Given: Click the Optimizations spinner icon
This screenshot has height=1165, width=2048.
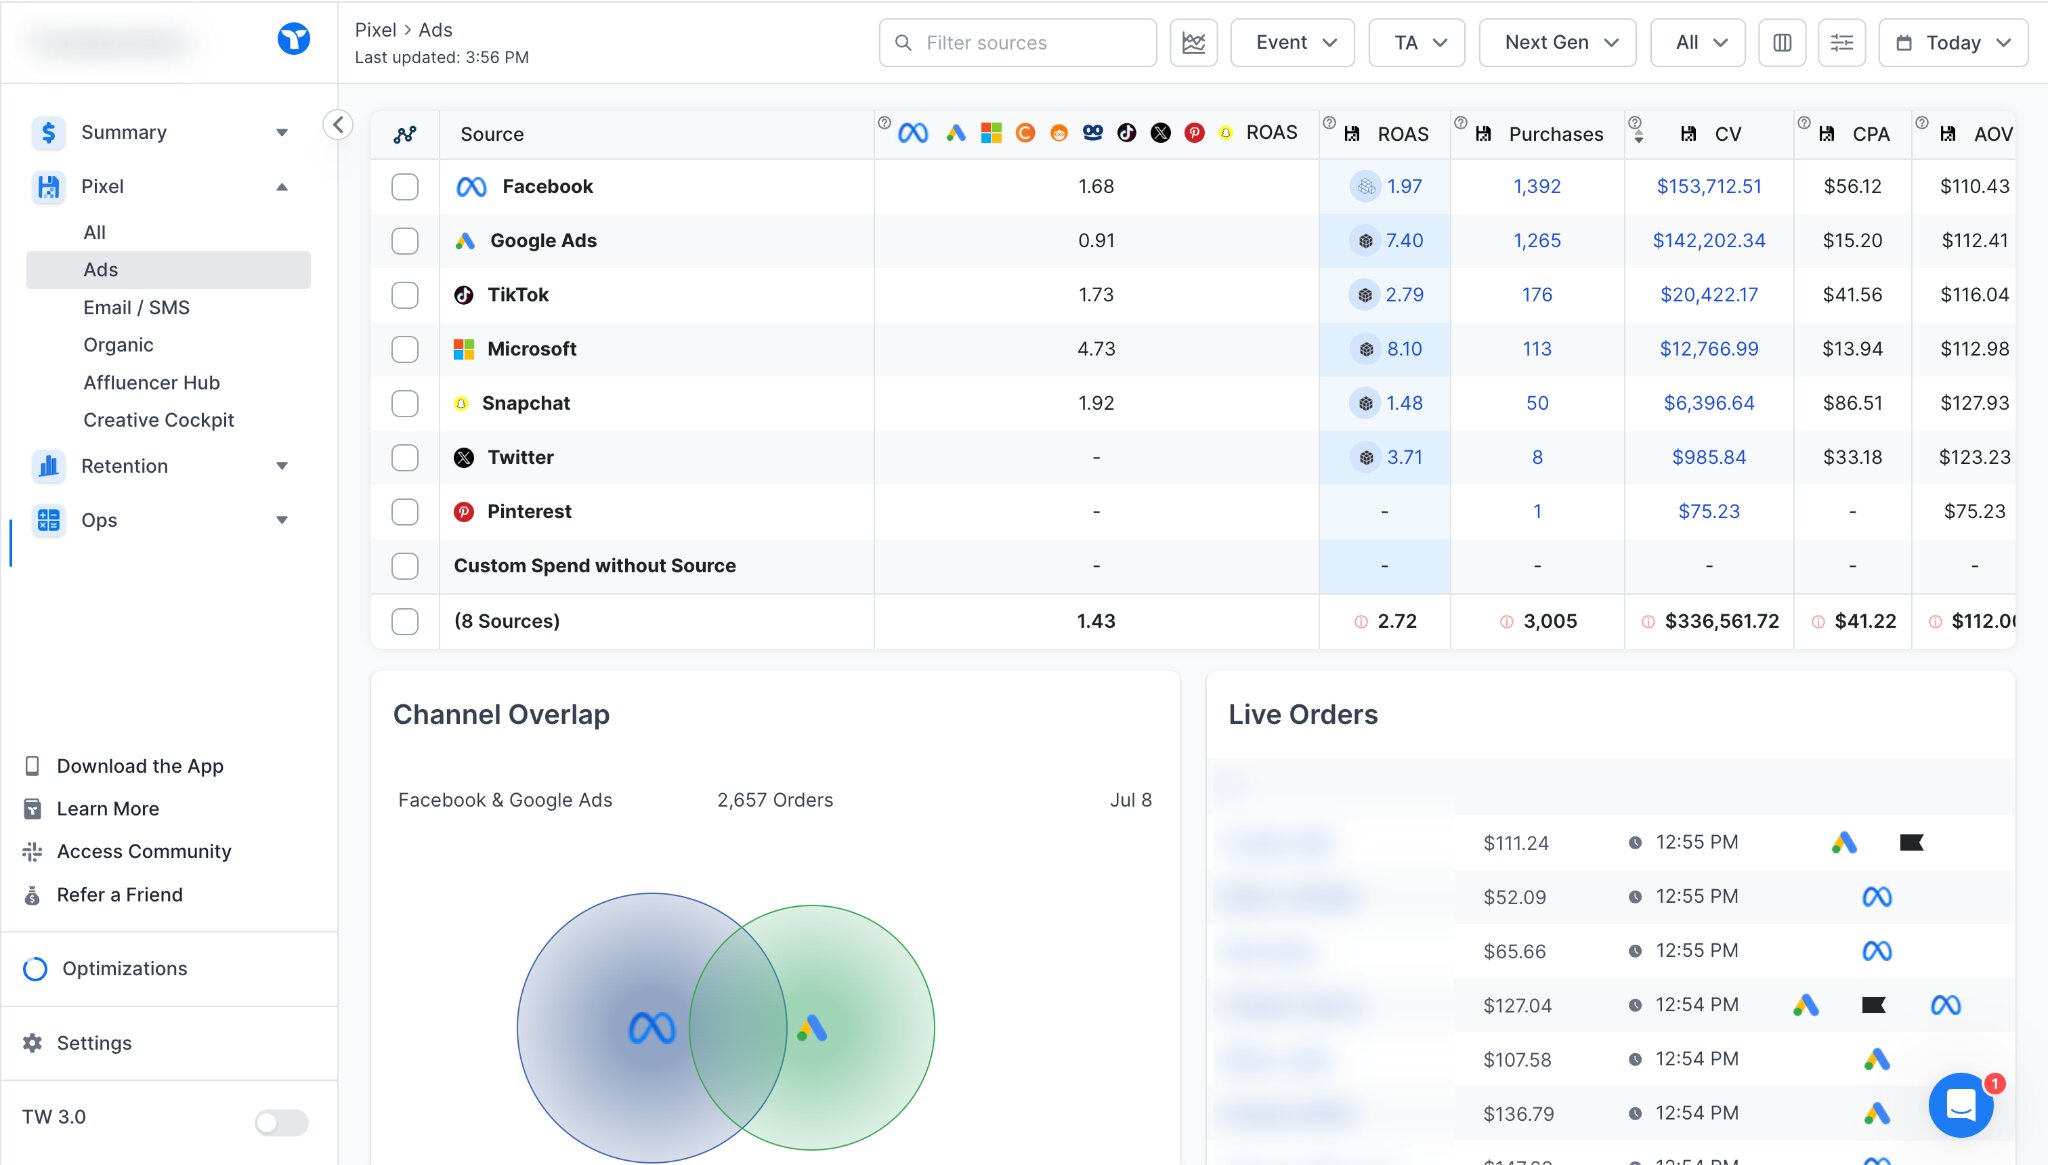Looking at the screenshot, I should [35, 969].
